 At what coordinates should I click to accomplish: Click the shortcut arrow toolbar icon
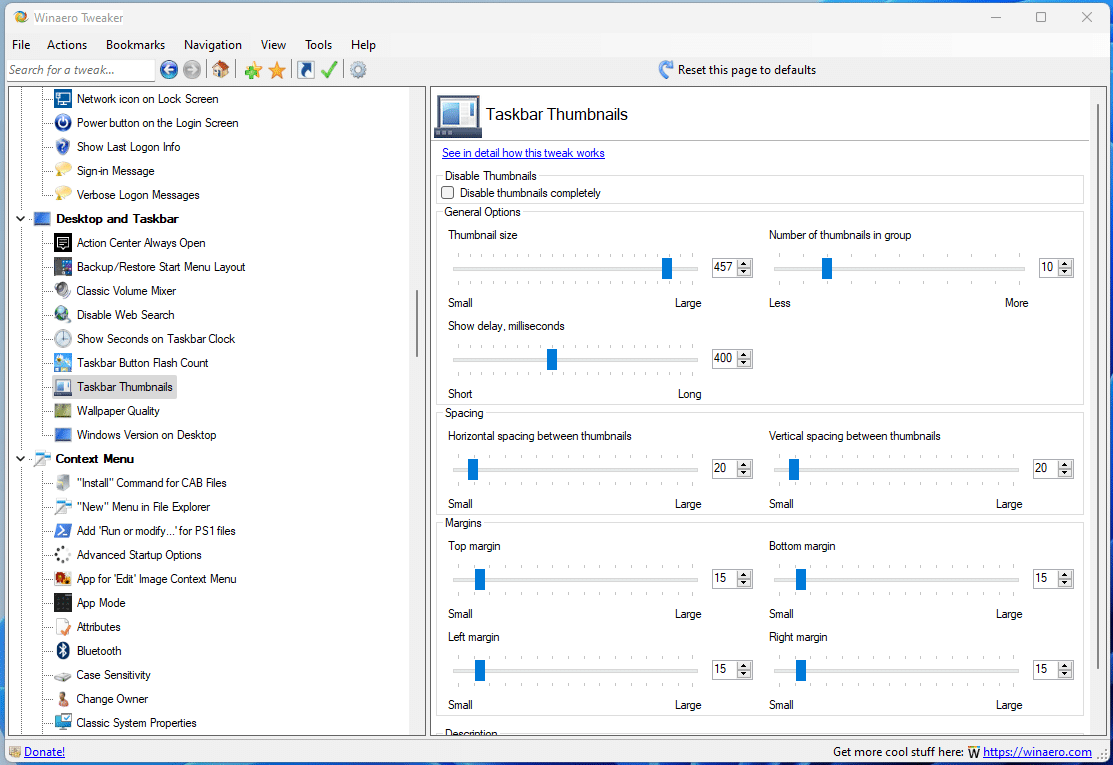(306, 70)
